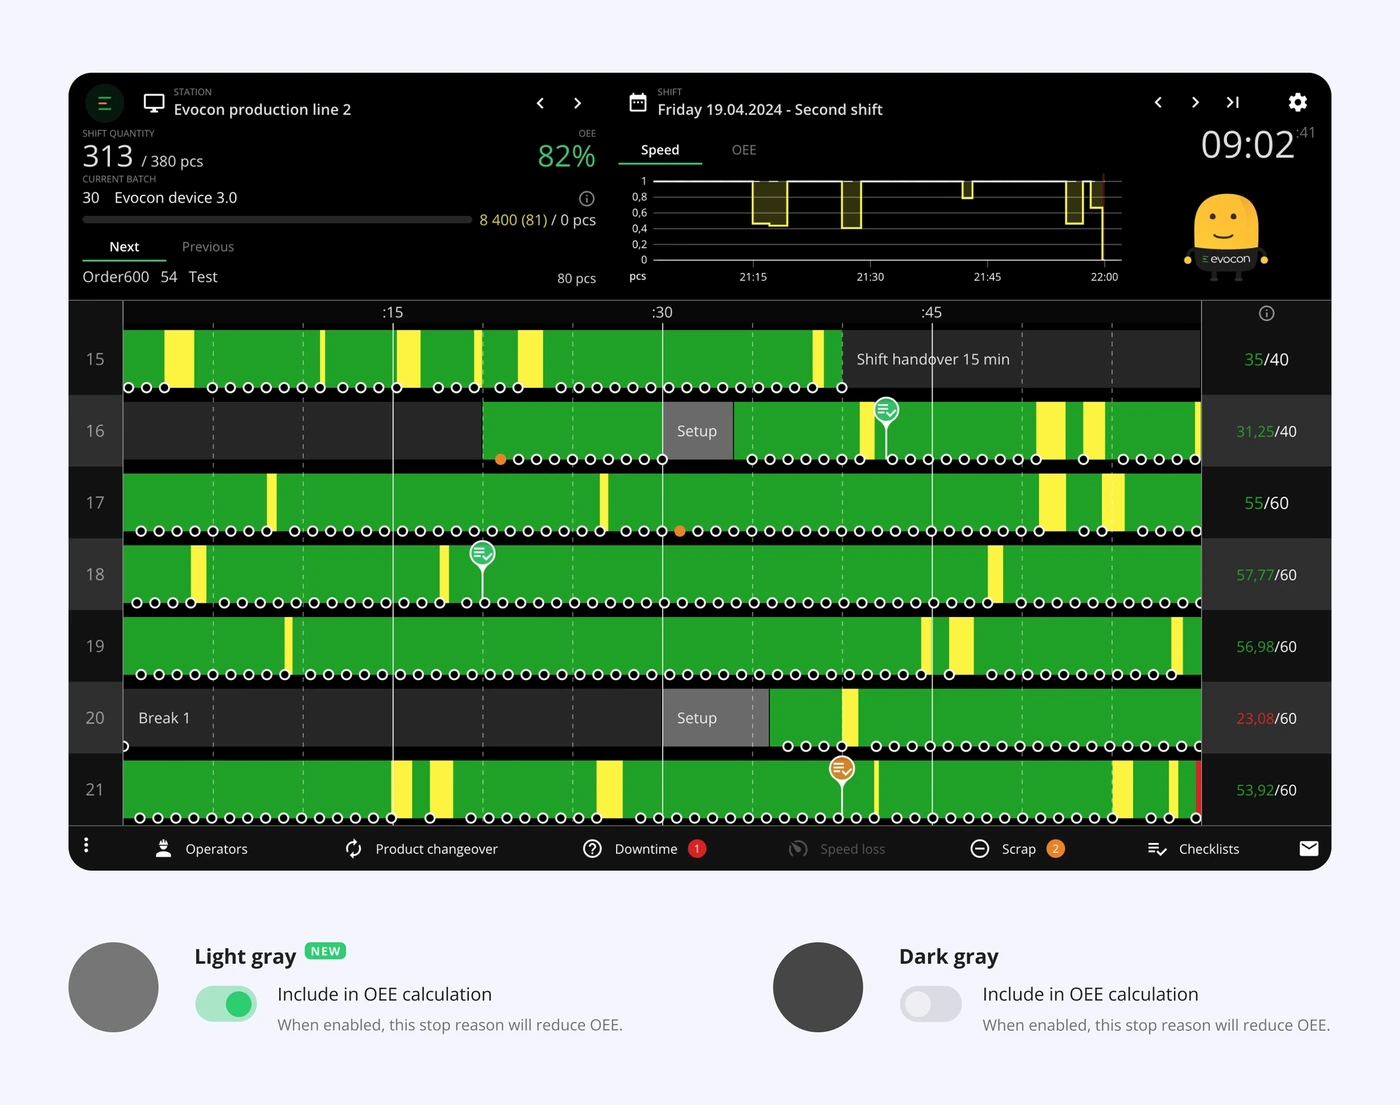
Task: Click the 09:02 clock display
Action: [1248, 145]
